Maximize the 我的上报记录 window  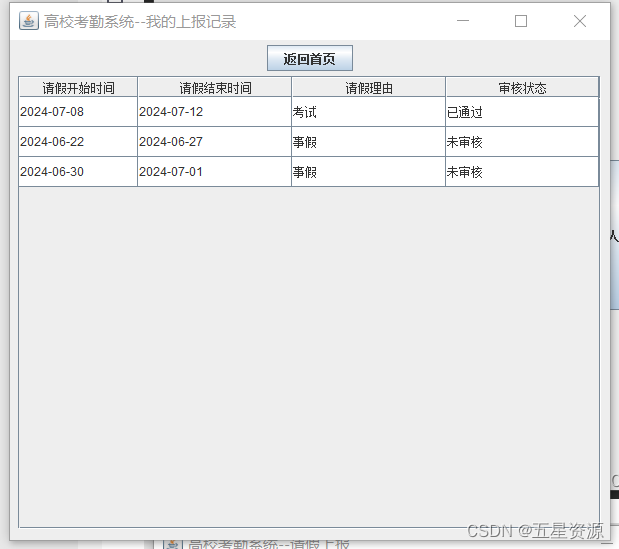(x=521, y=21)
